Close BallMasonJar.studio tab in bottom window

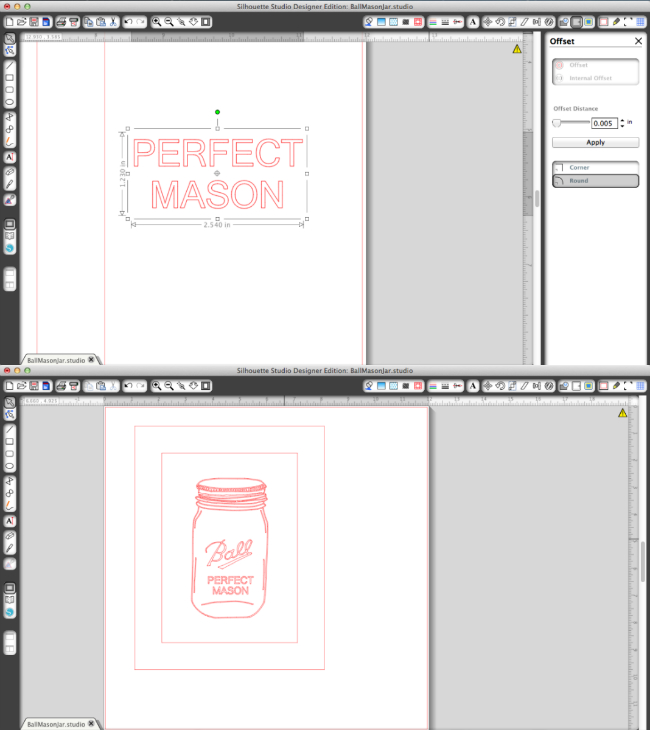[91, 723]
